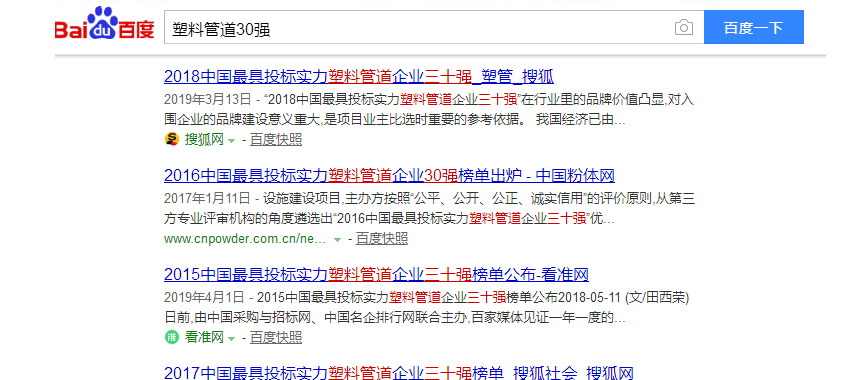Open 百度快照 for the 看准网 result

pos(276,337)
